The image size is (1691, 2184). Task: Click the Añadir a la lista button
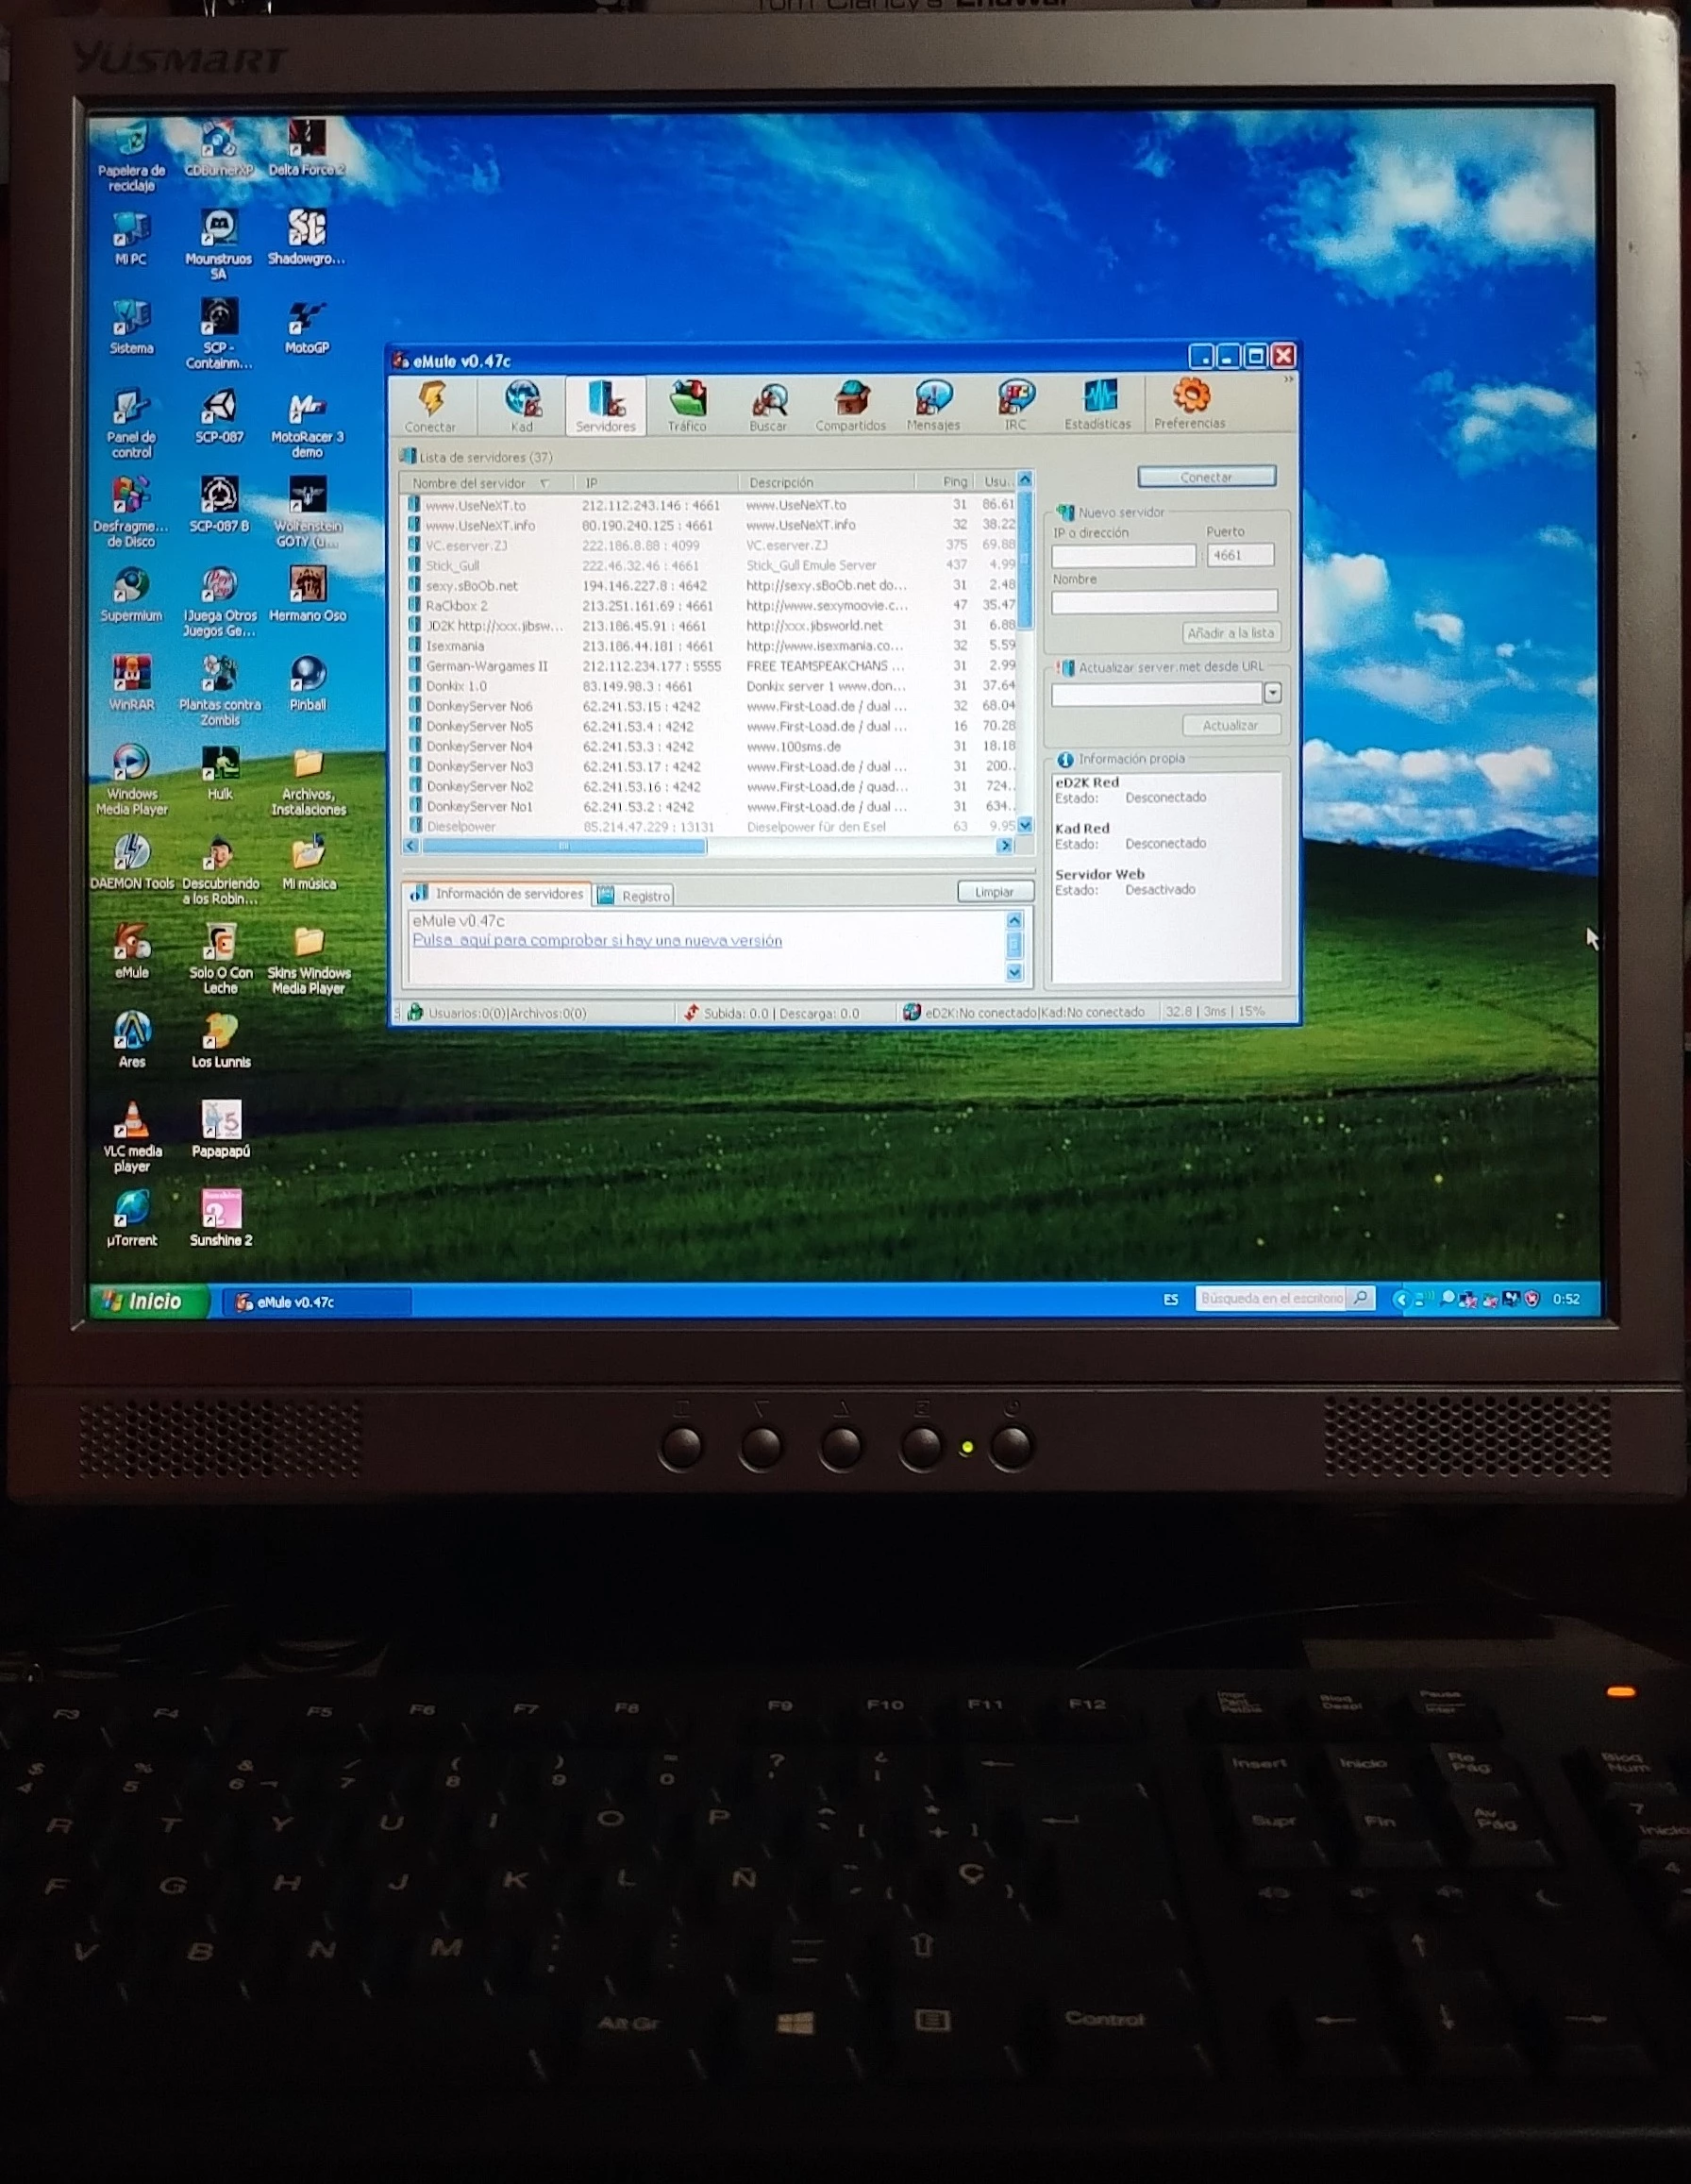1231,633
